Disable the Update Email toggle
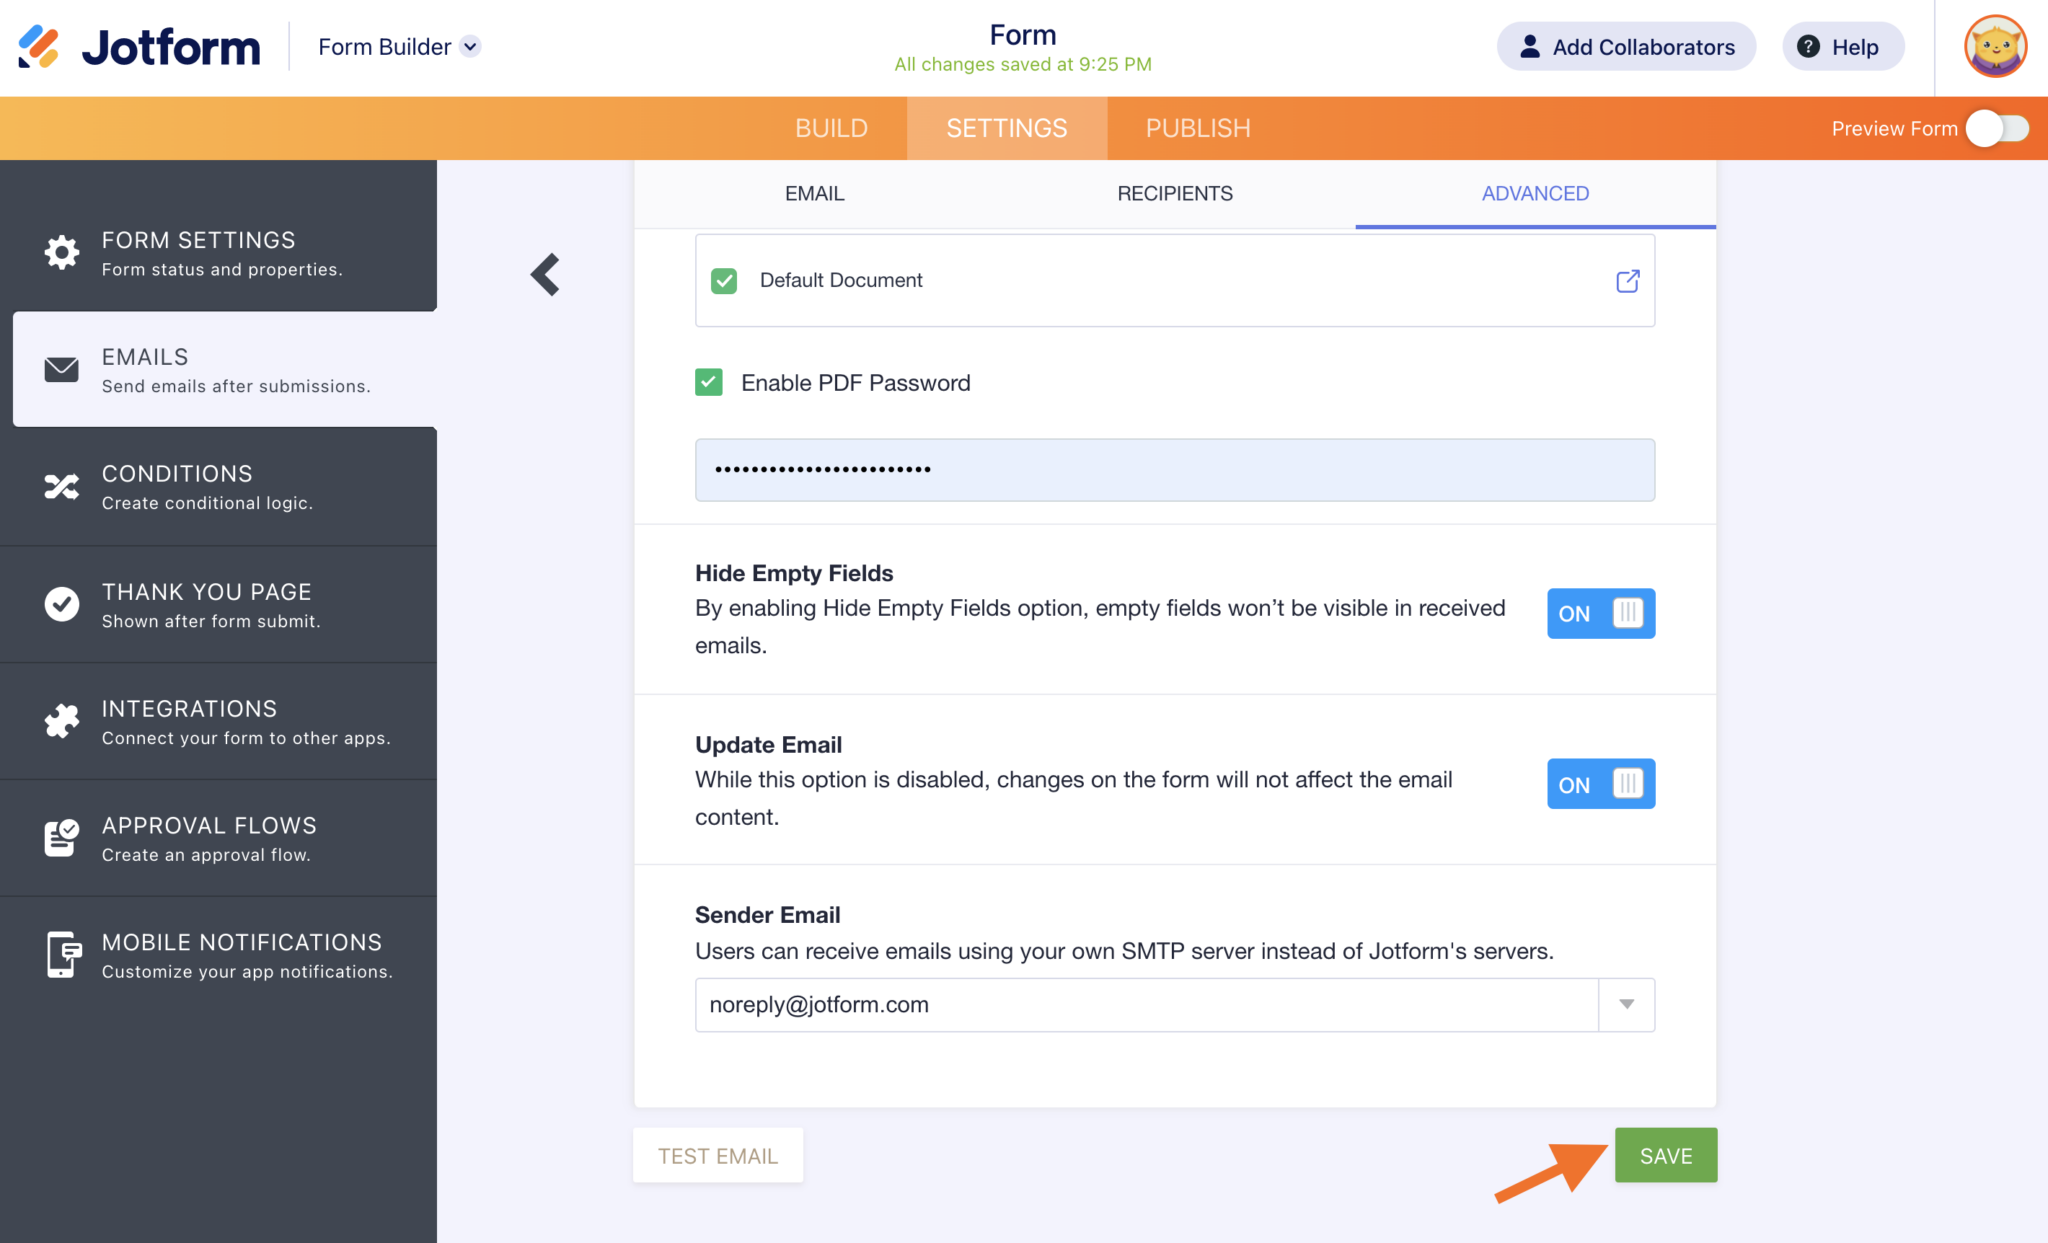Viewport: 2048px width, 1243px height. (x=1600, y=784)
